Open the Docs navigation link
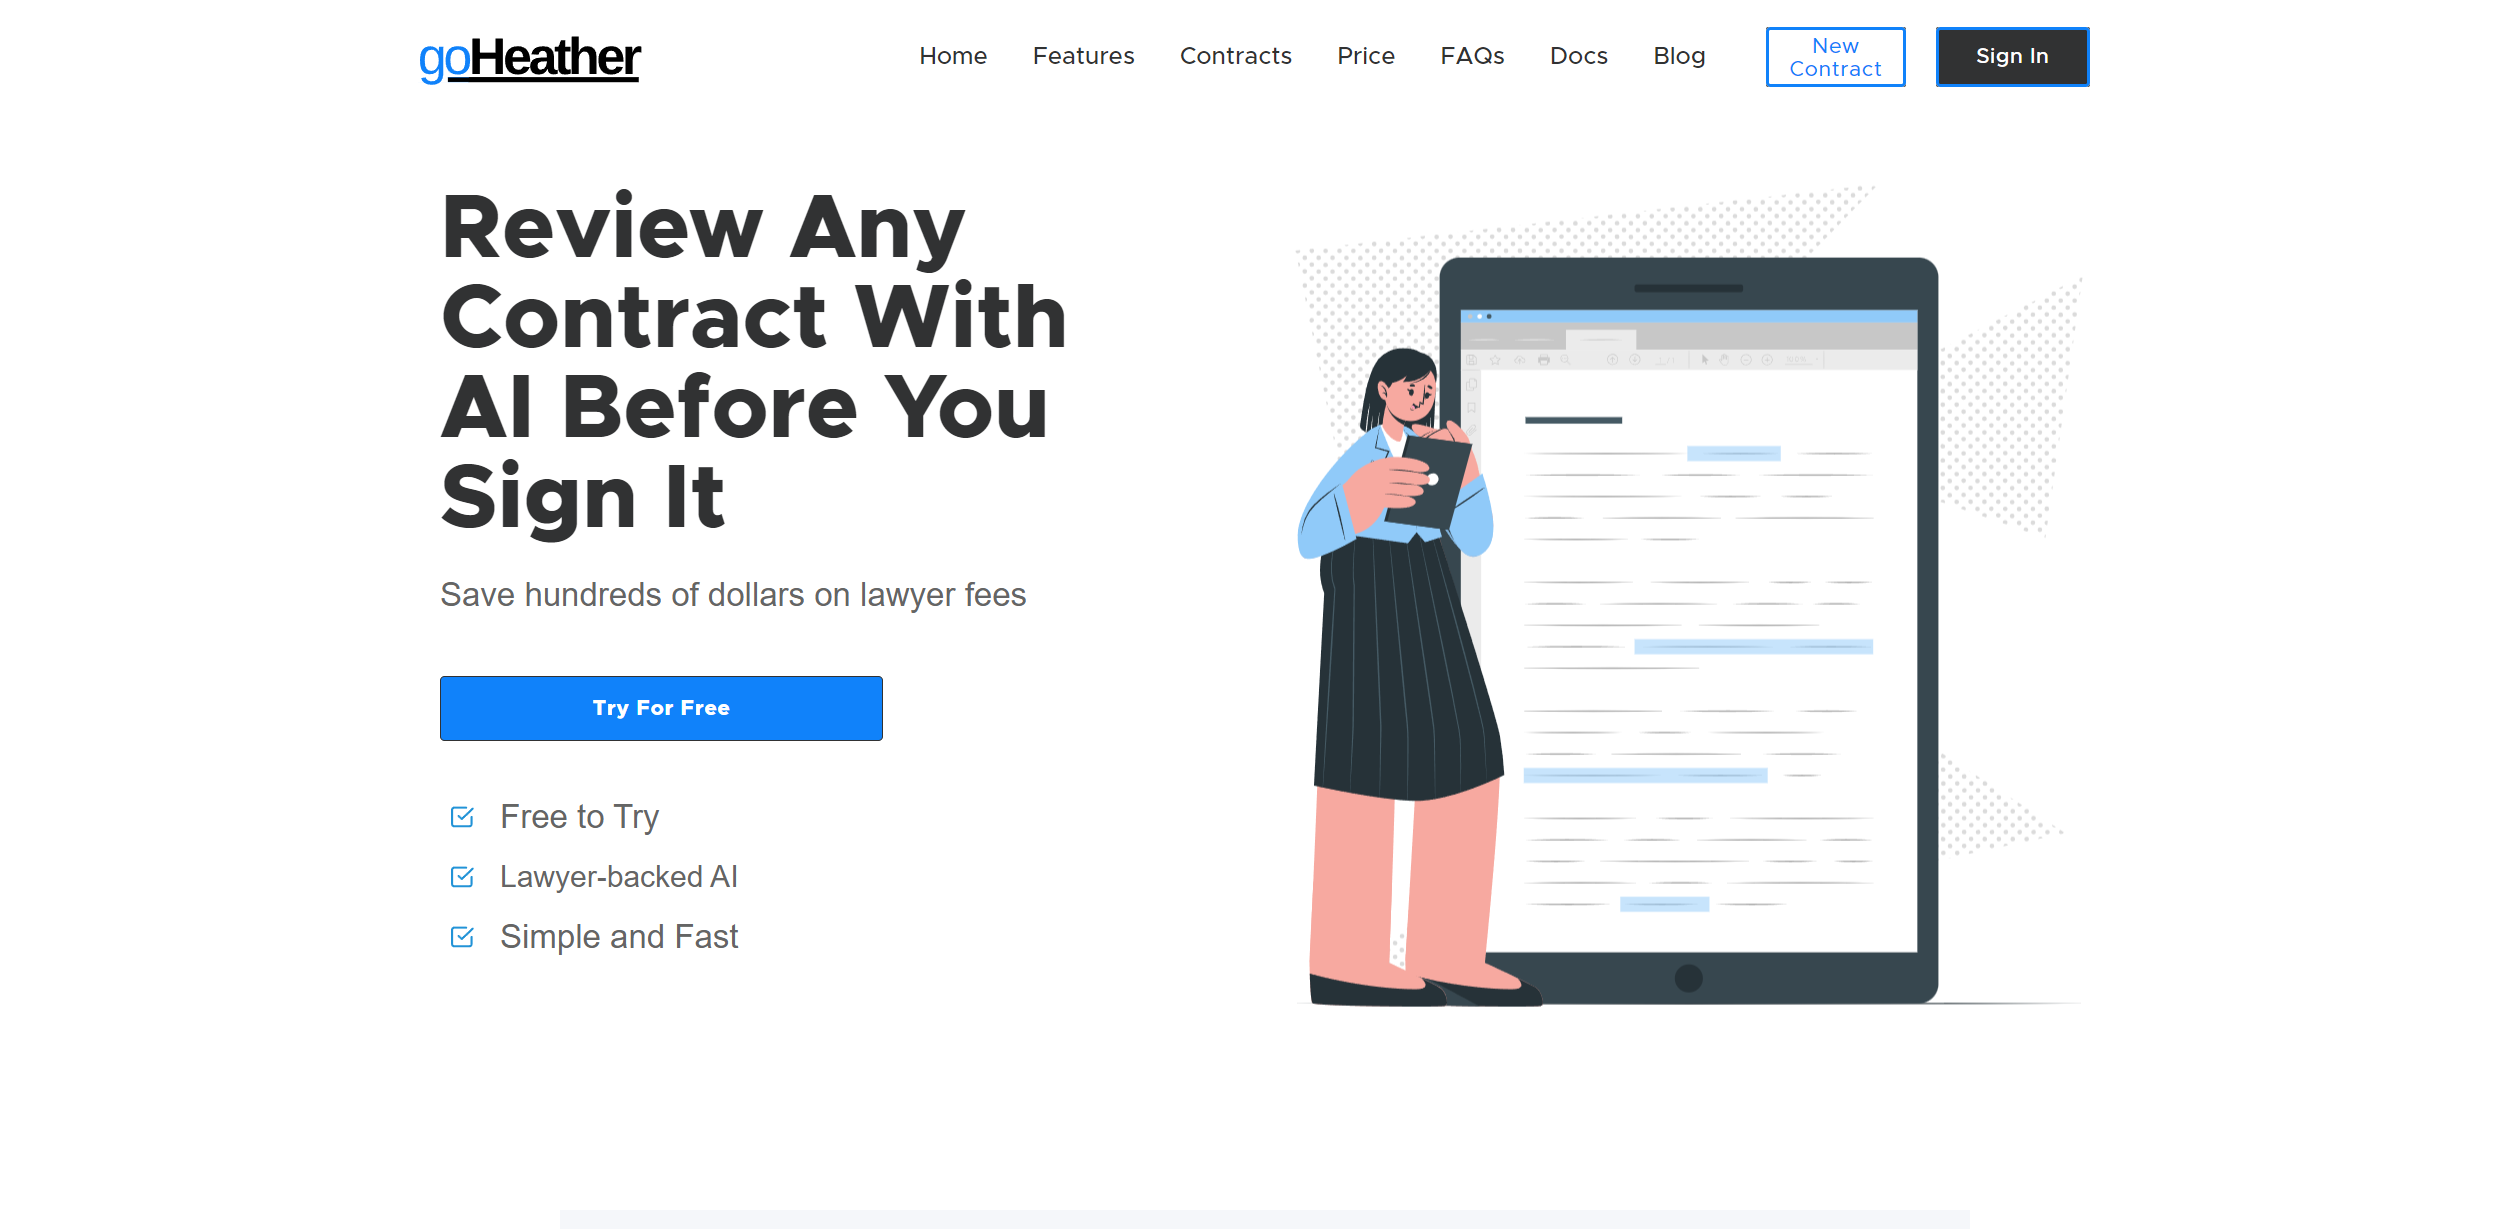The height and width of the screenshot is (1229, 2518). tap(1577, 56)
